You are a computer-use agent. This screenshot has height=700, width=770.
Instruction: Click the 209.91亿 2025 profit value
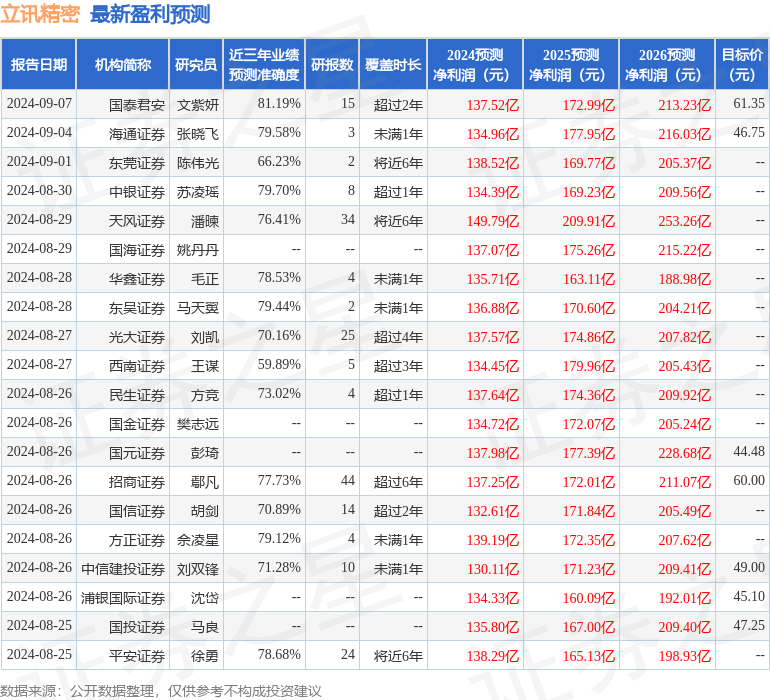click(588, 221)
